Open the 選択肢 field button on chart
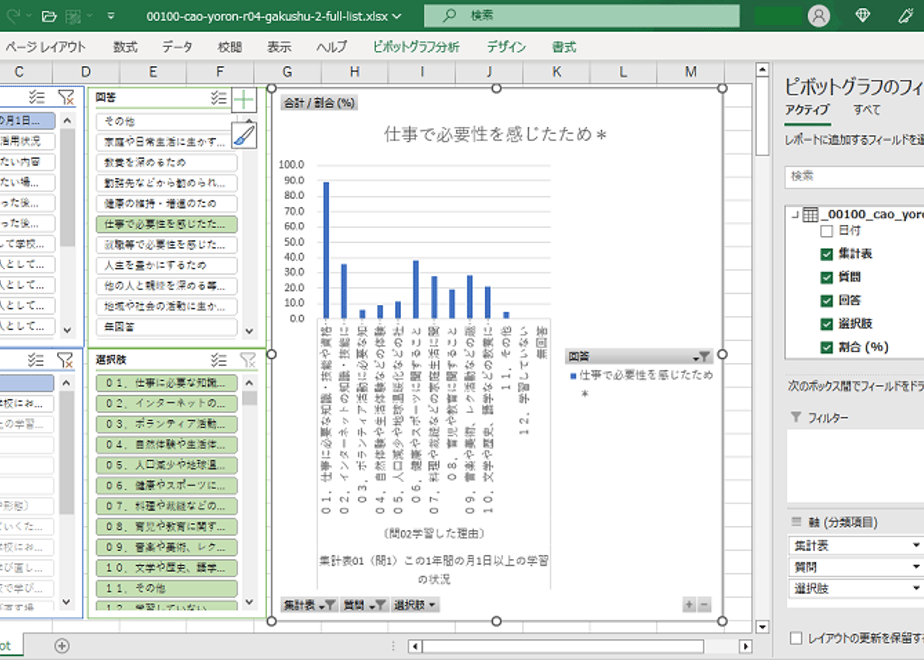This screenshot has width=924, height=660. [415, 605]
